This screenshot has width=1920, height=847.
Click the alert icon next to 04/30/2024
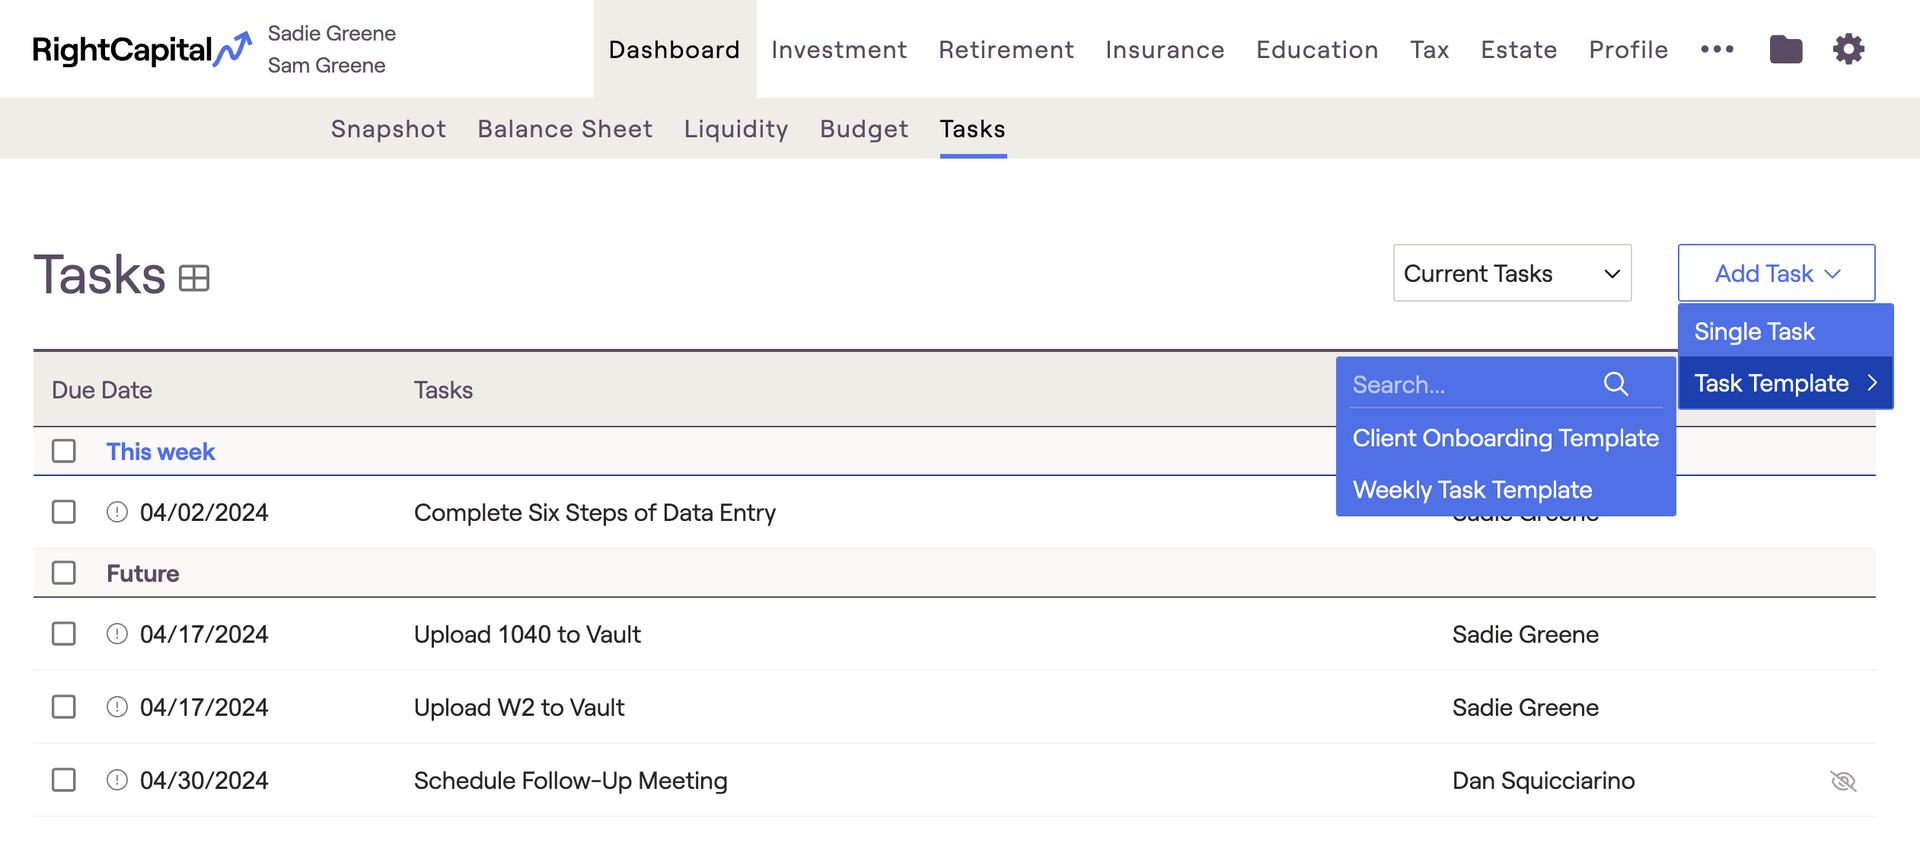(x=117, y=780)
